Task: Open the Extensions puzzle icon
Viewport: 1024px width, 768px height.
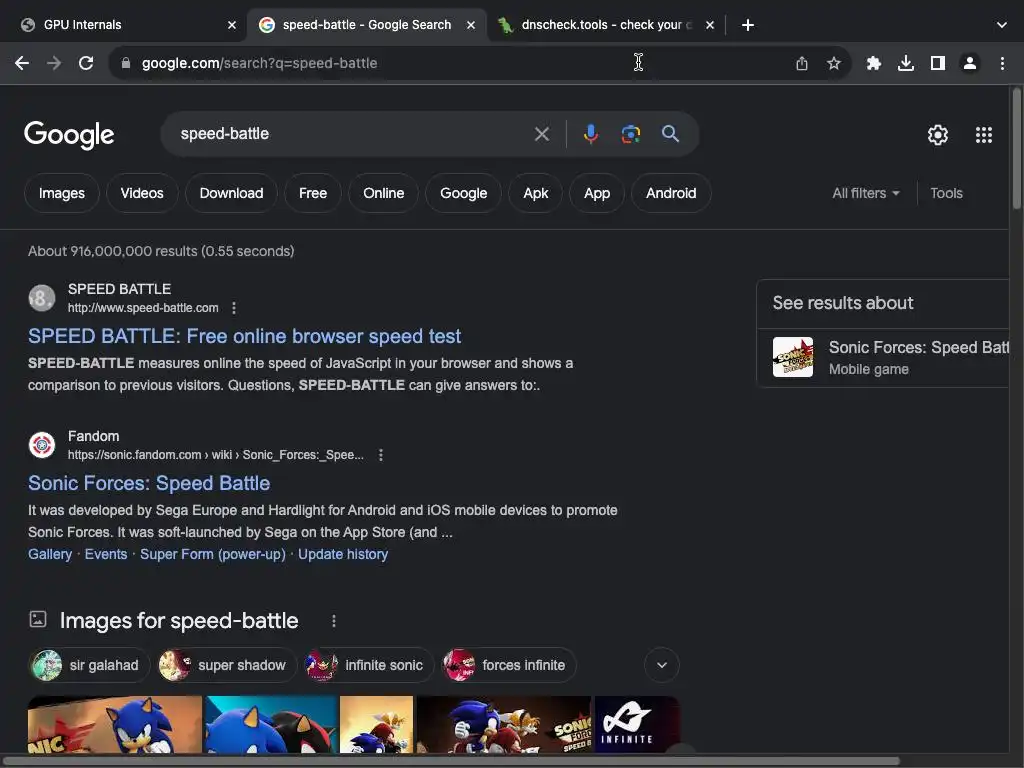Action: 873,63
